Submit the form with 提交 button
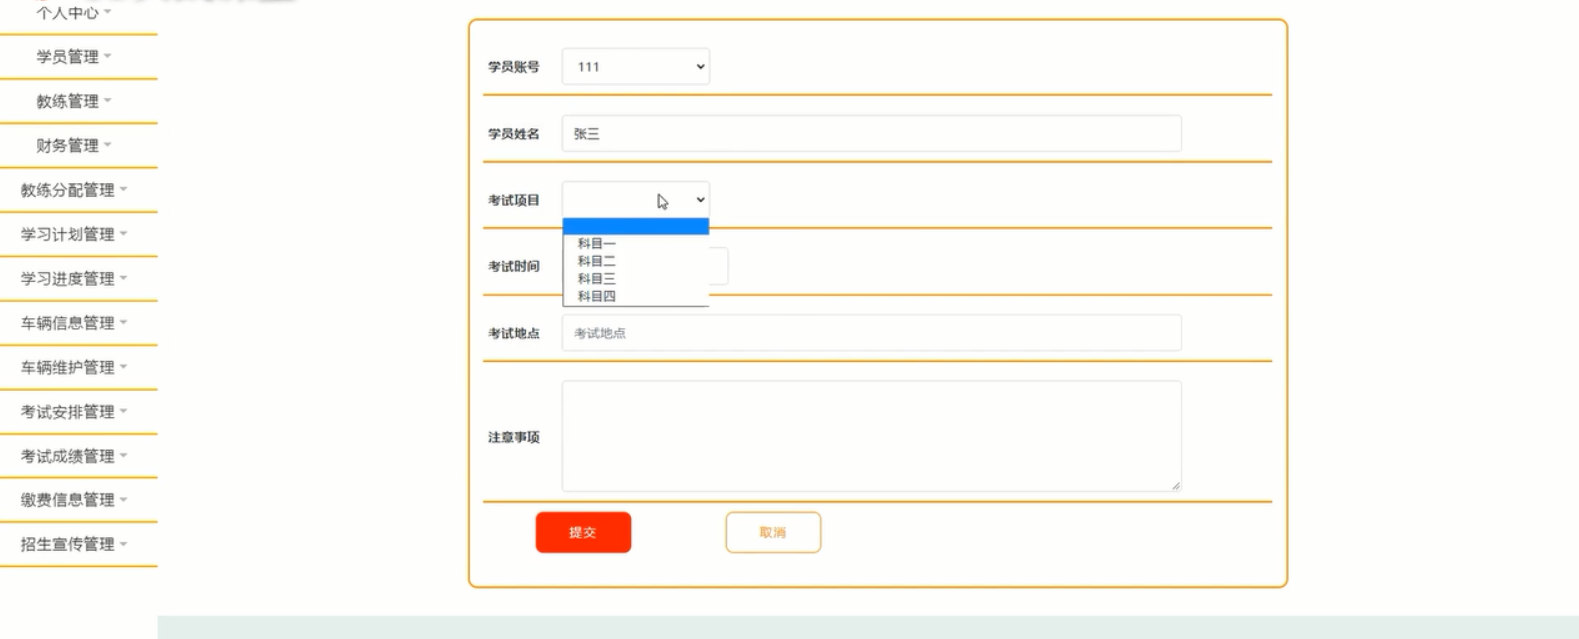The height and width of the screenshot is (639, 1579). pos(583,532)
